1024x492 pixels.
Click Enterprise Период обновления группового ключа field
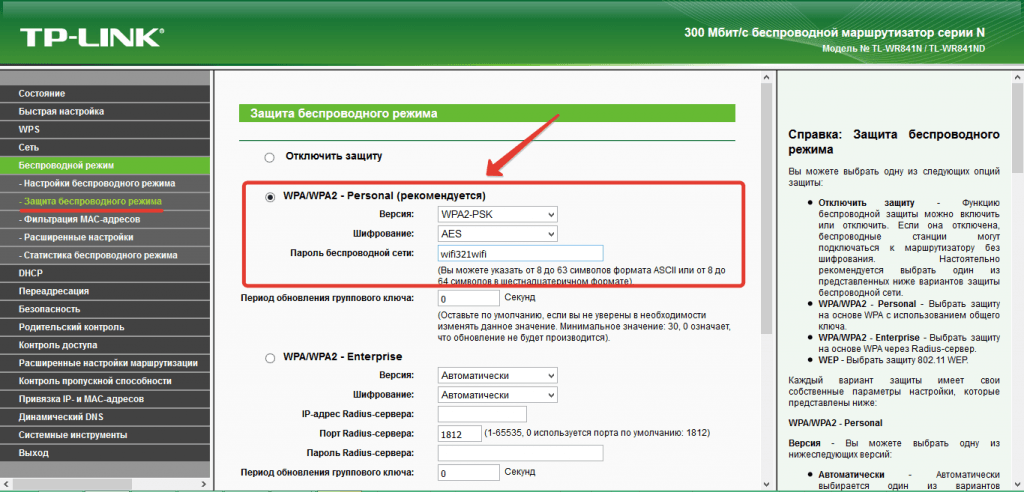coord(469,473)
